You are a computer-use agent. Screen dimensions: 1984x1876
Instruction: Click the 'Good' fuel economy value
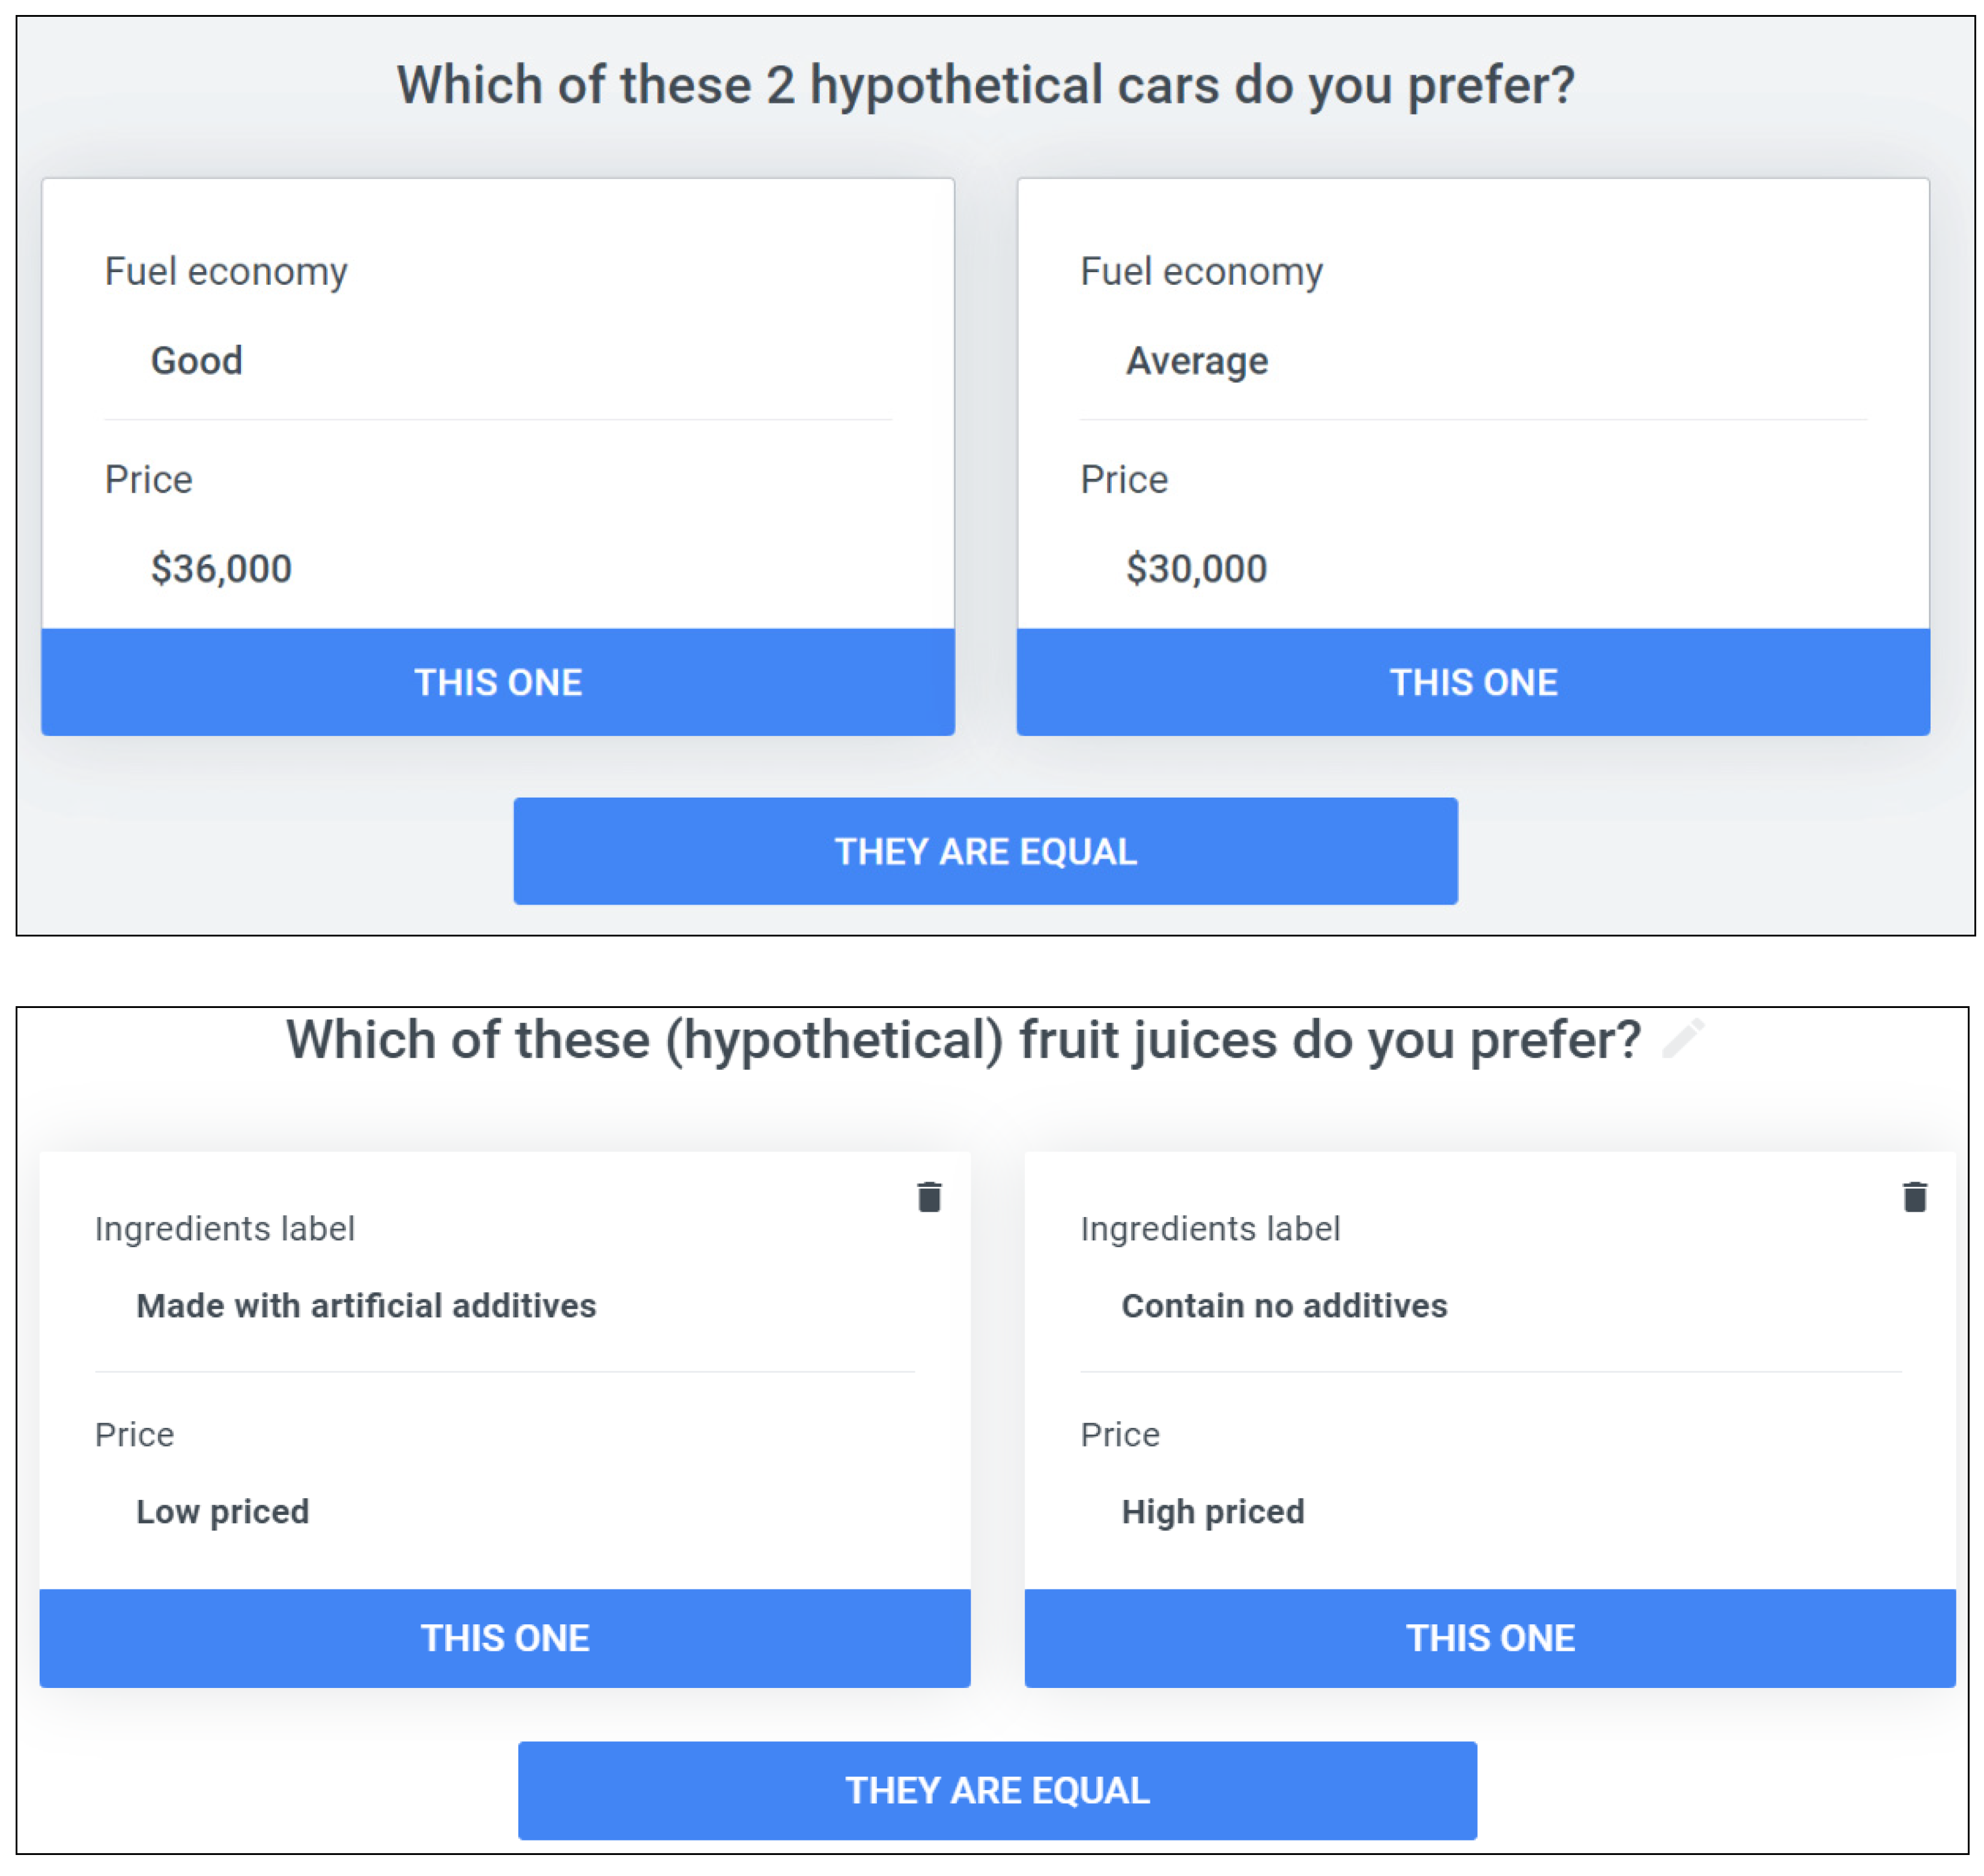tap(197, 361)
